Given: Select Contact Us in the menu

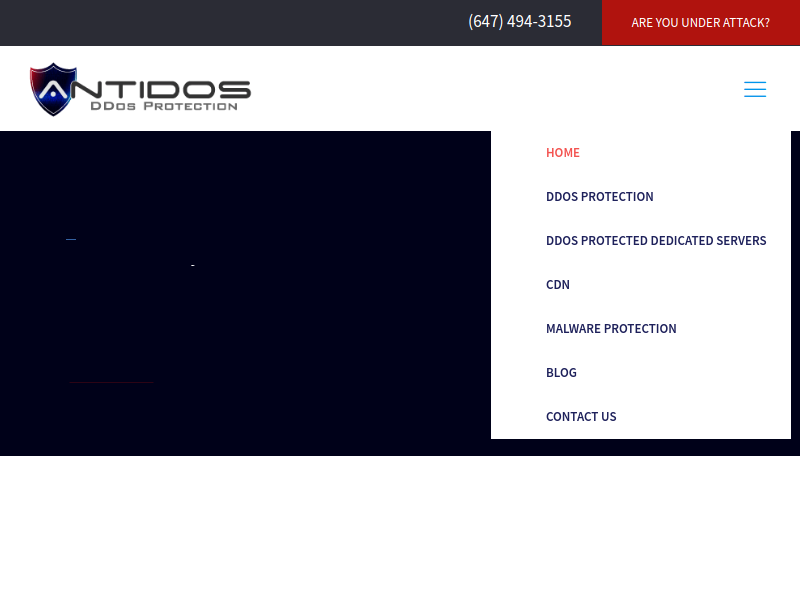Looking at the screenshot, I should pos(581,417).
